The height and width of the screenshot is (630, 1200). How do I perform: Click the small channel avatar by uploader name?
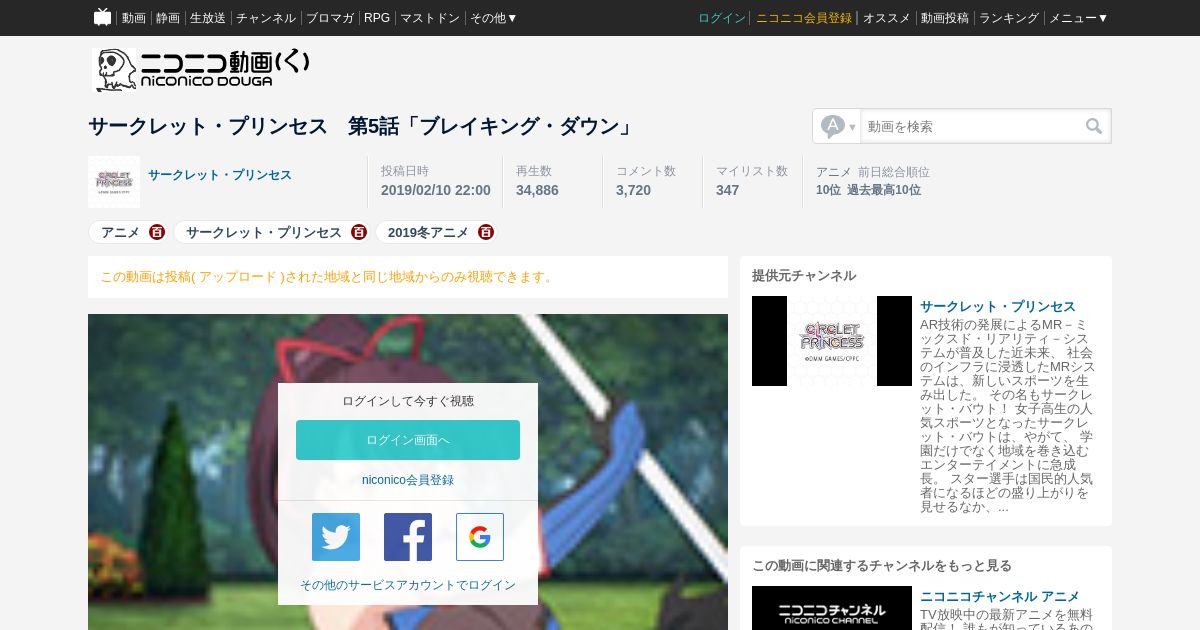coord(114,181)
